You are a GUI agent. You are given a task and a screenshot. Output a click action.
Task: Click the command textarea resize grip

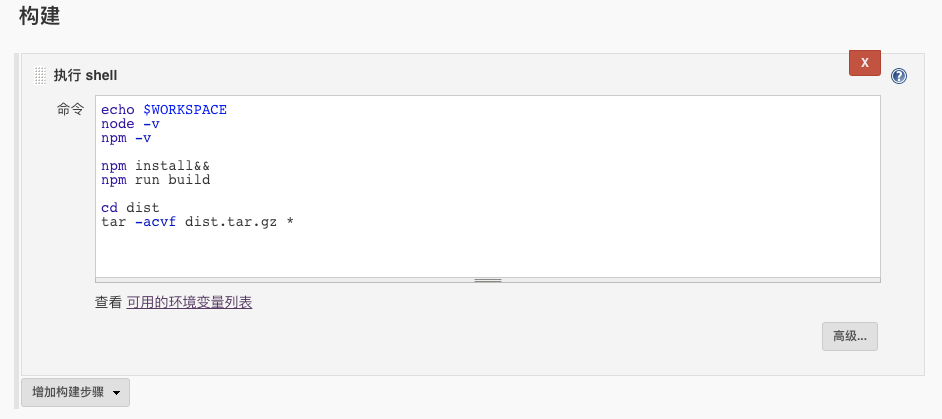click(x=487, y=281)
